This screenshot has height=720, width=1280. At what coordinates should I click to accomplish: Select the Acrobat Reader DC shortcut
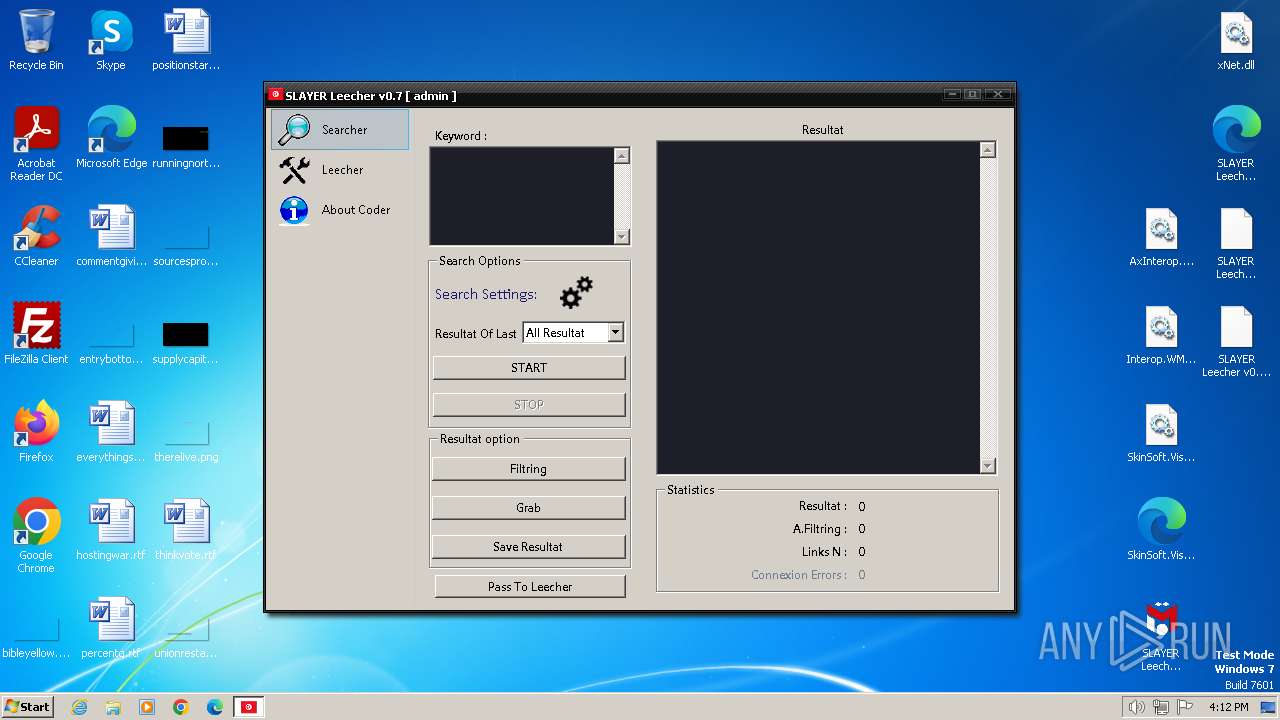coord(36,144)
